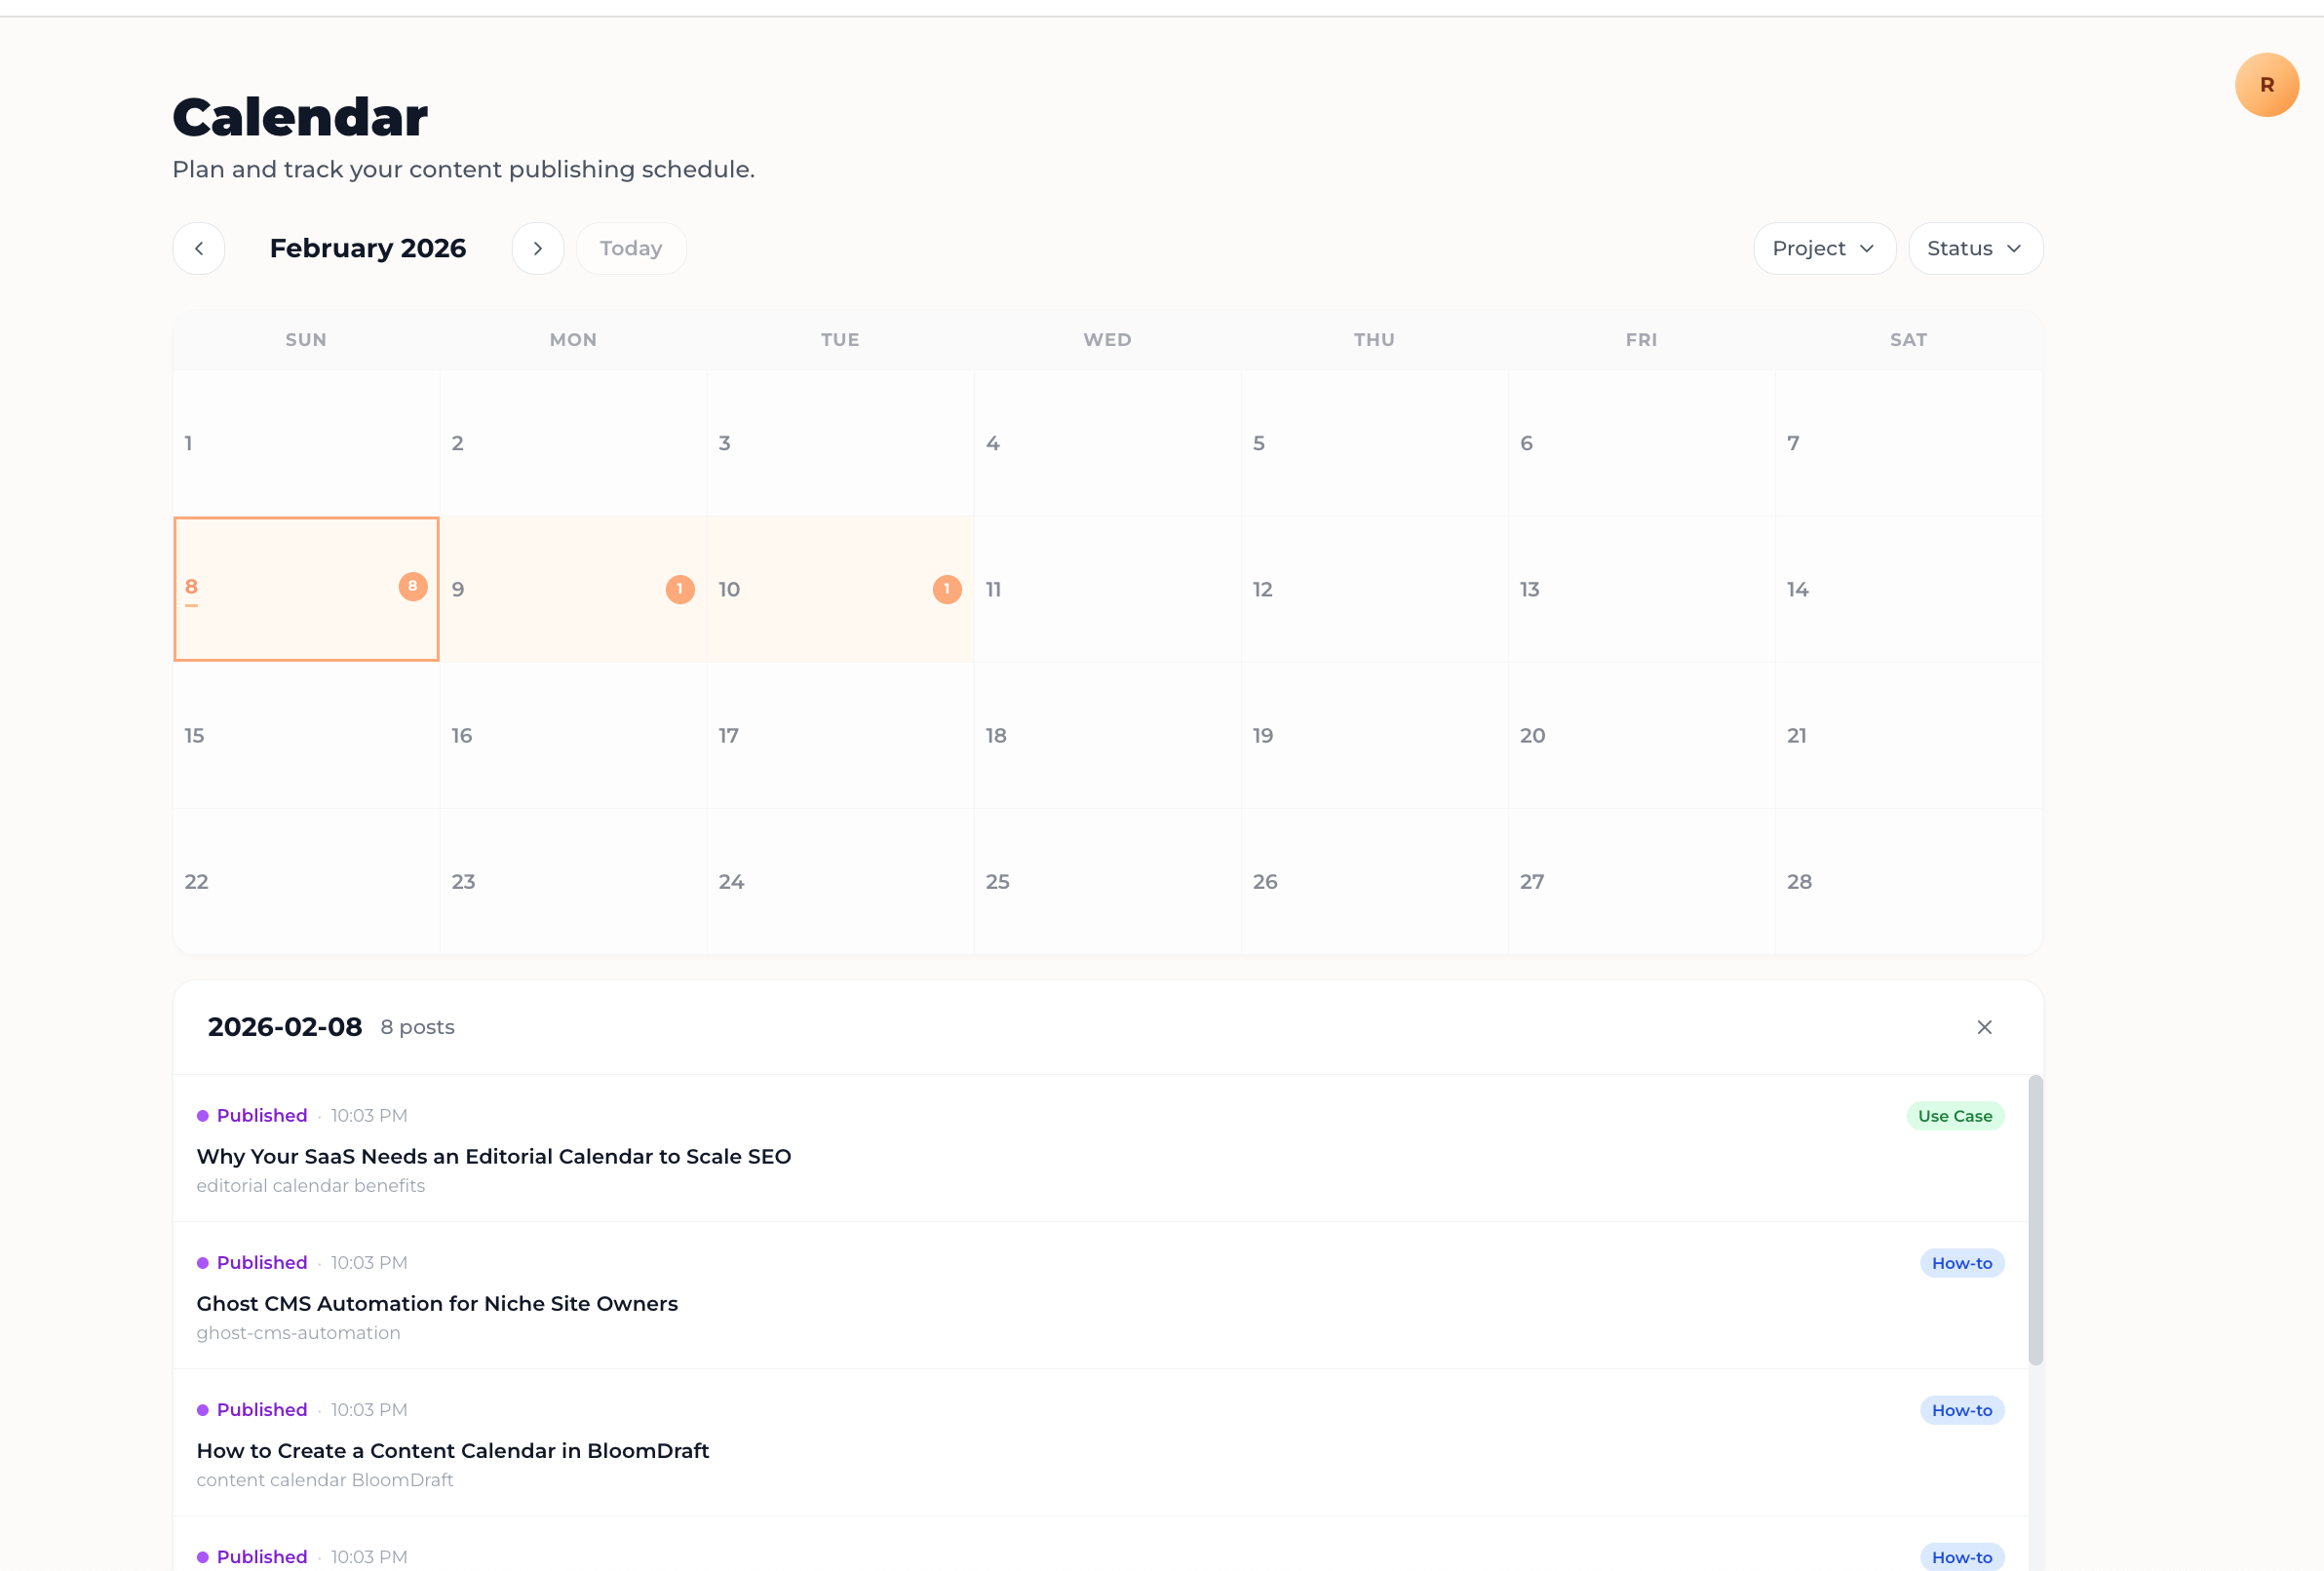
Task: Click the Use Case tag
Action: point(1954,1116)
